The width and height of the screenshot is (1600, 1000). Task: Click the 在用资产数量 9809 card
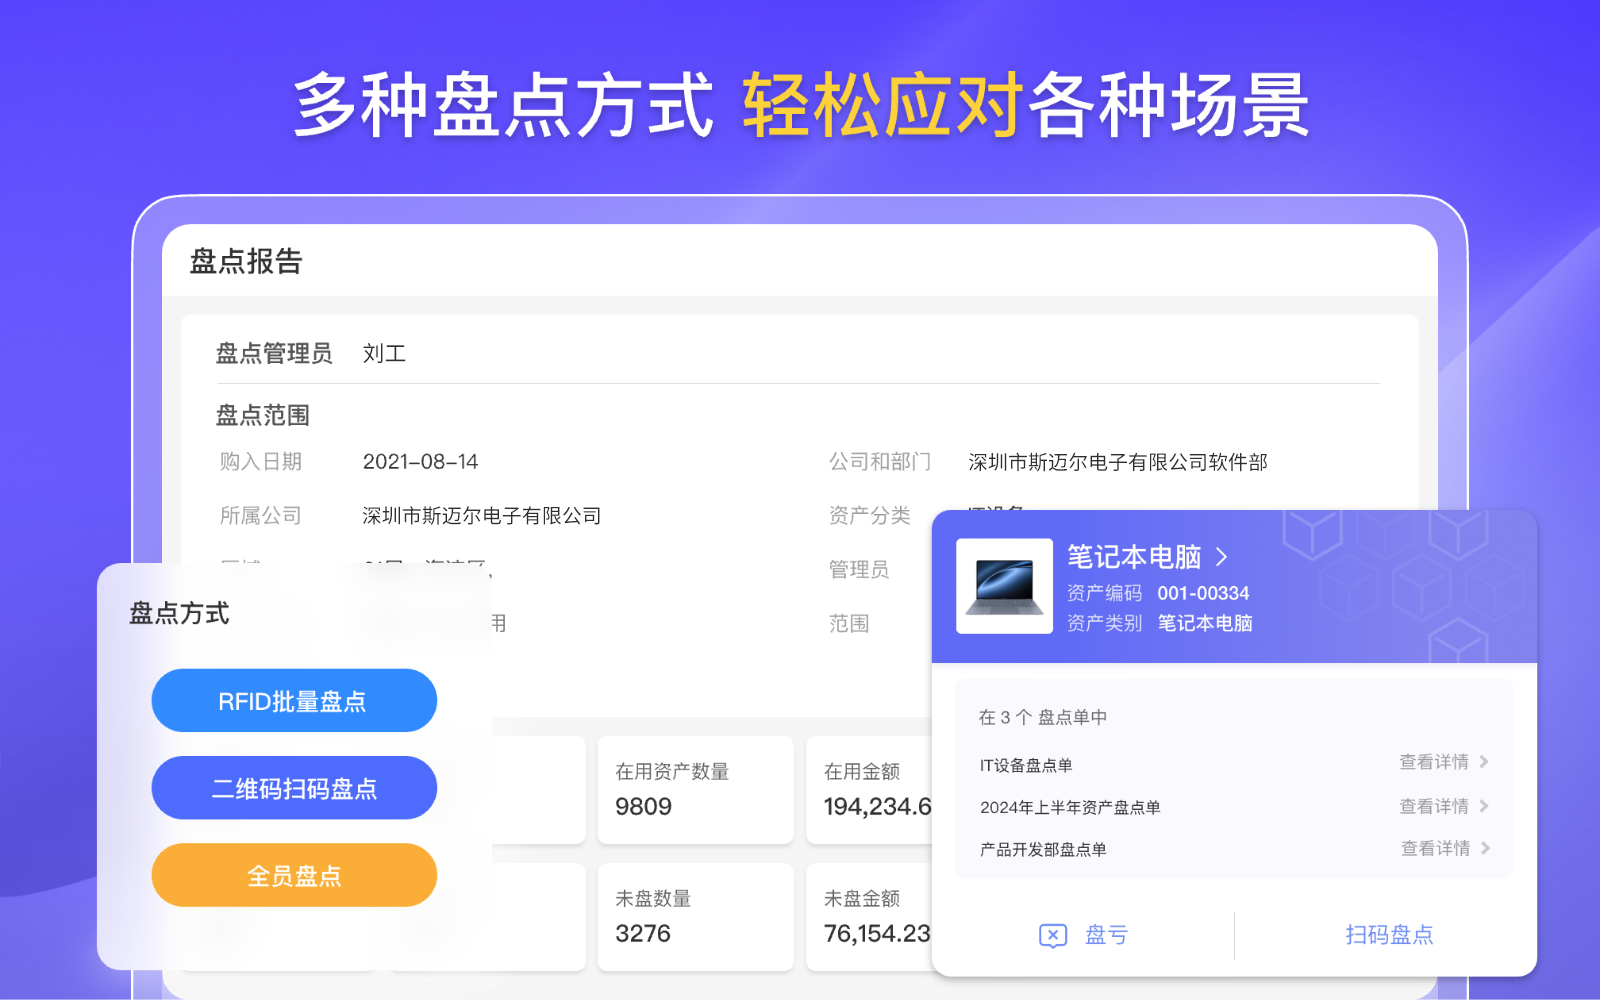point(695,790)
